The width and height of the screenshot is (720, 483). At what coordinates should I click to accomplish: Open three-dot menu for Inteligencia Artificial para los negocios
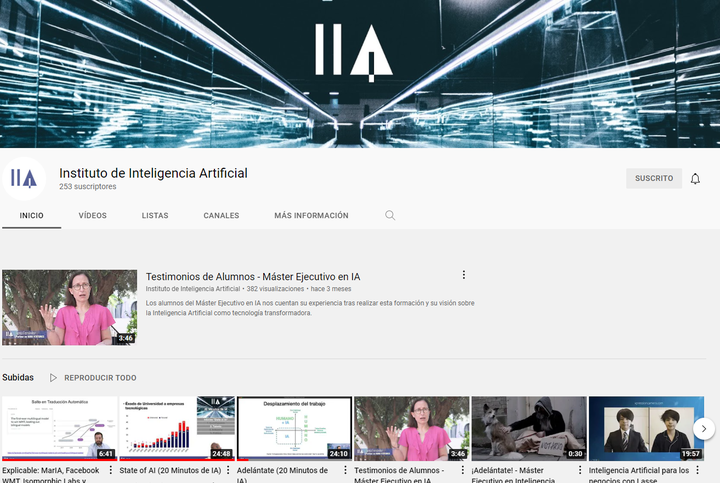tap(698, 470)
